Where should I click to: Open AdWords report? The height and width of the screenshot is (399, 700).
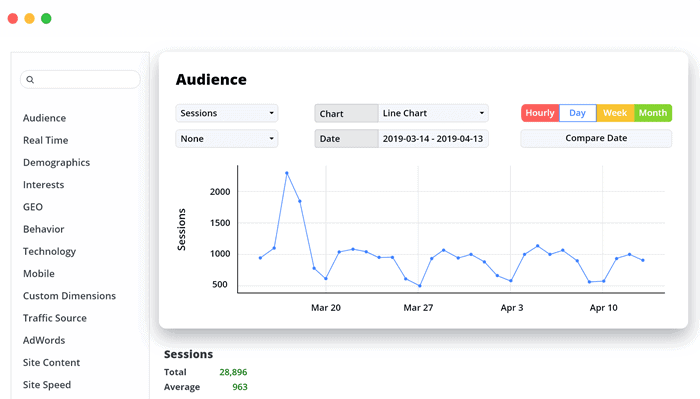pyautogui.click(x=44, y=340)
